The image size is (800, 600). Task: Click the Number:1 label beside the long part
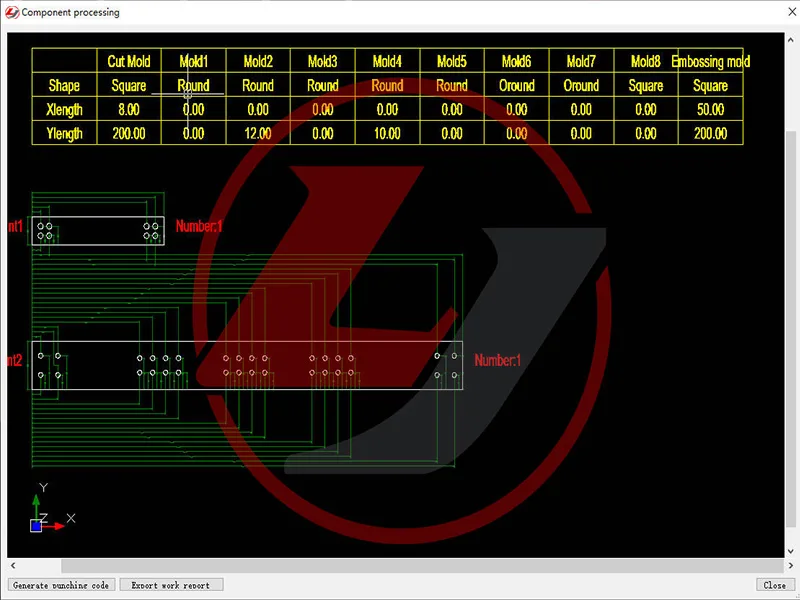click(x=497, y=361)
